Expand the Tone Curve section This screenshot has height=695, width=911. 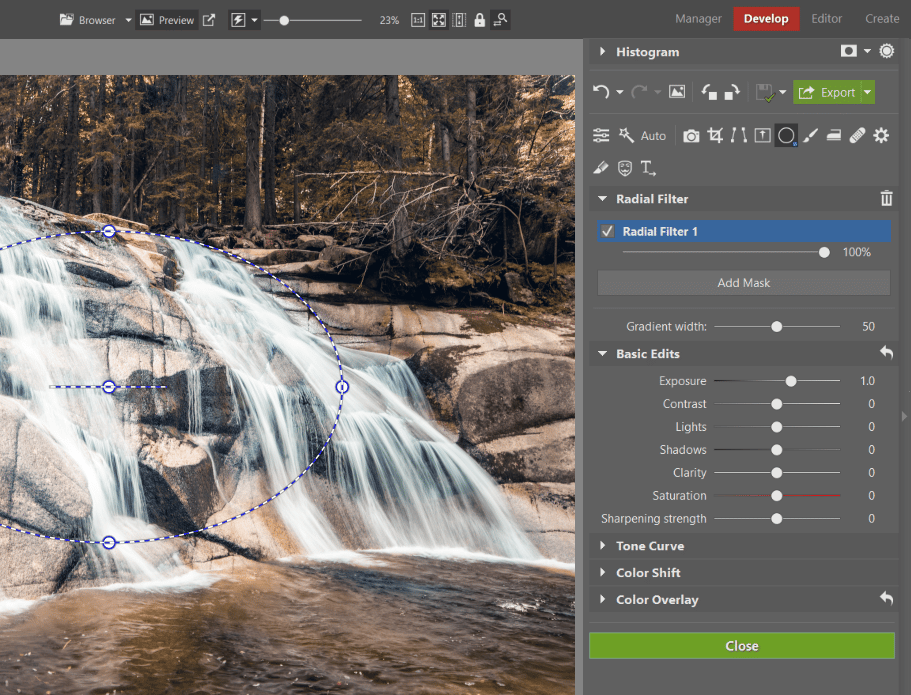(x=602, y=546)
